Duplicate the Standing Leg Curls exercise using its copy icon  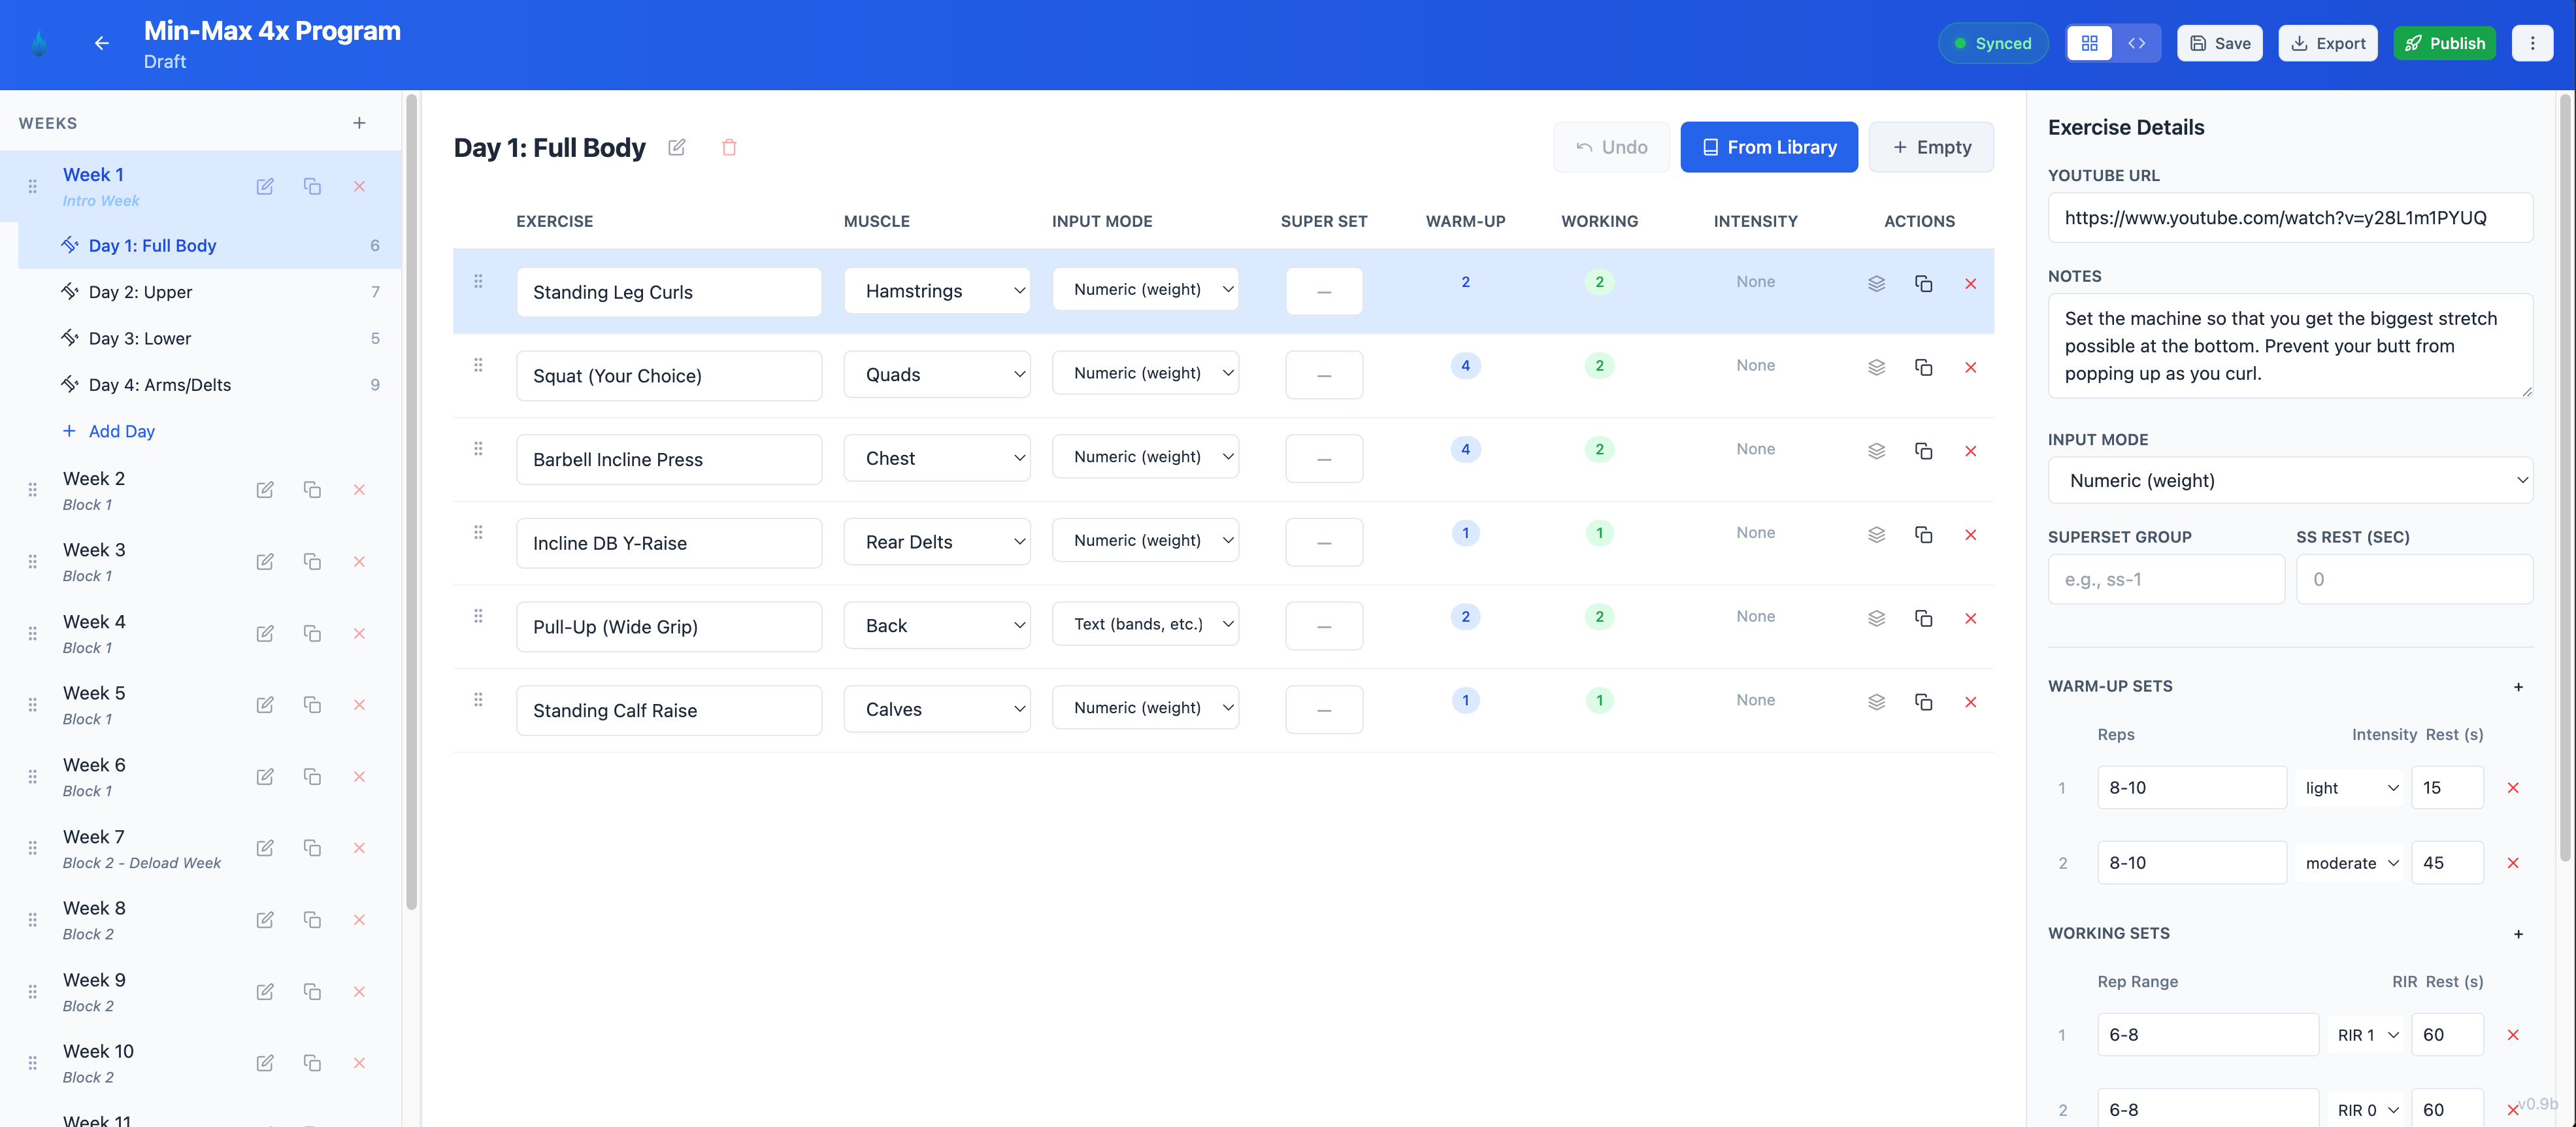(x=1924, y=283)
